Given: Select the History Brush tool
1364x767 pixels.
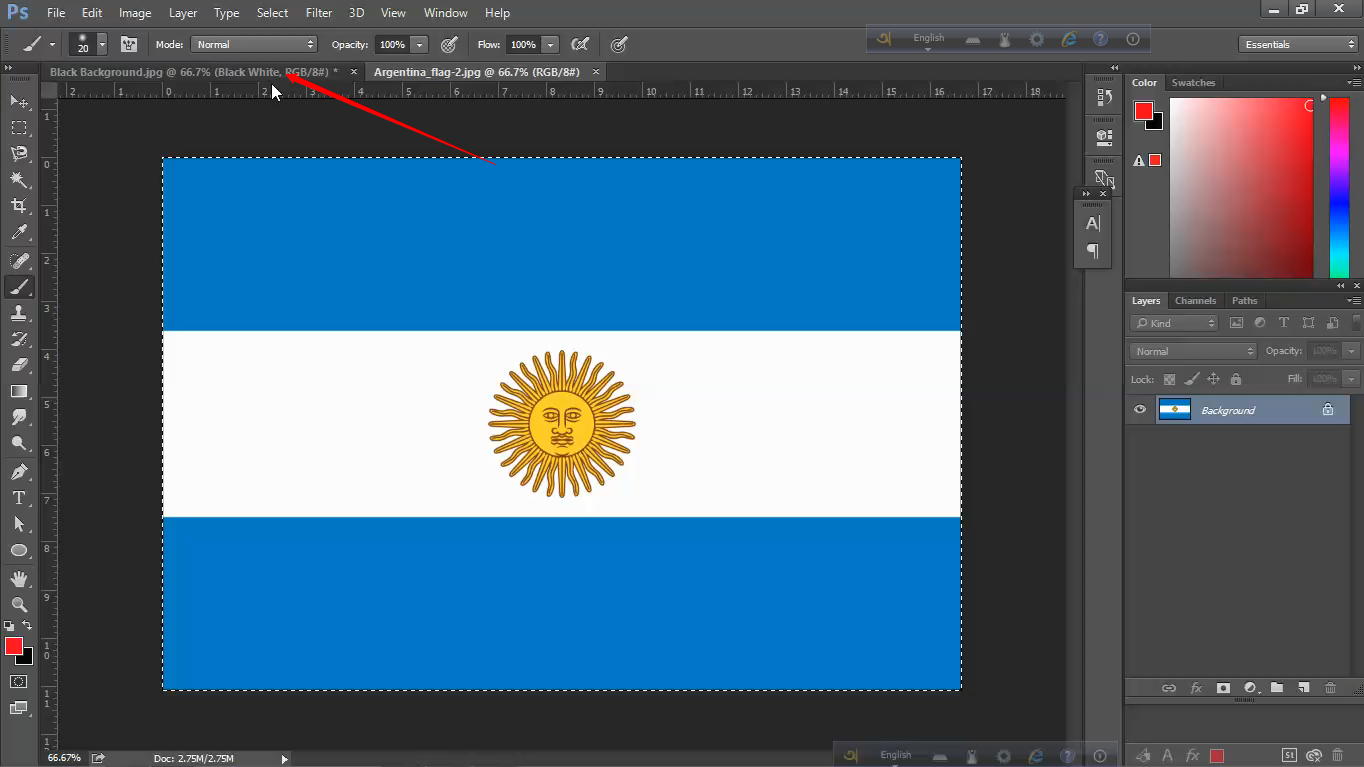Looking at the screenshot, I should (19, 339).
